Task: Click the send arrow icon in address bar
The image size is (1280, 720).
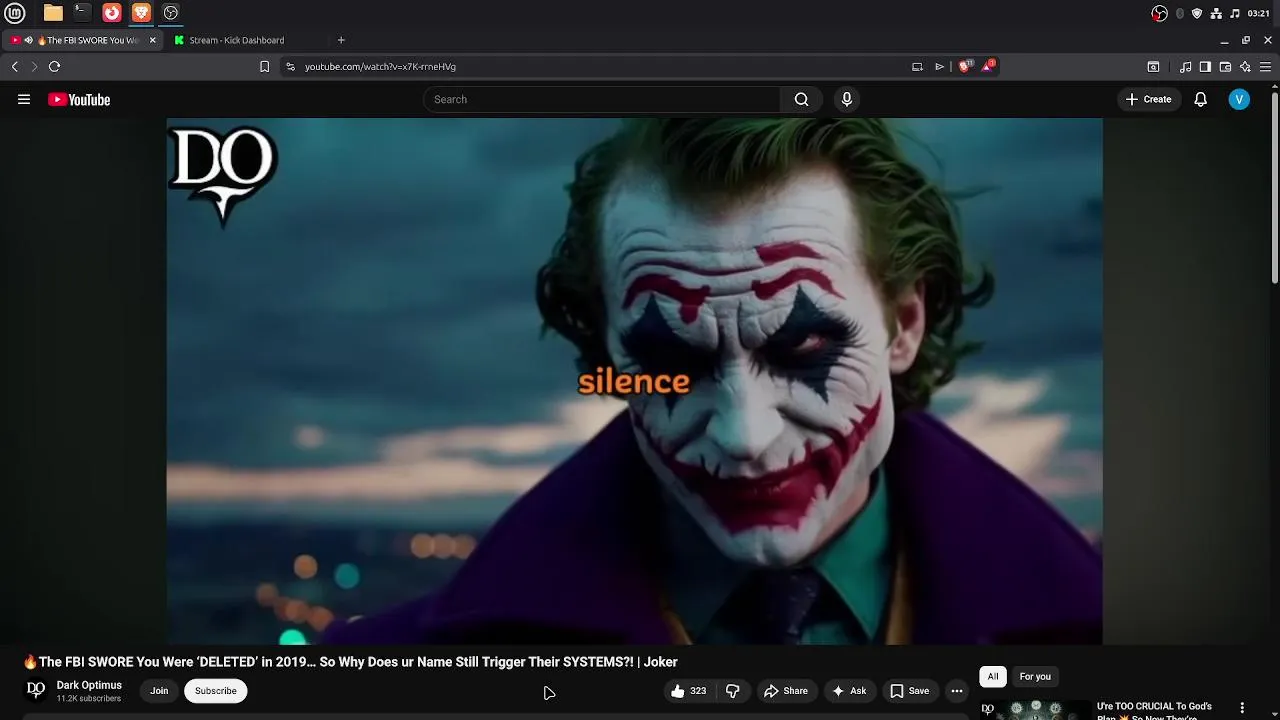Action: coord(939,67)
